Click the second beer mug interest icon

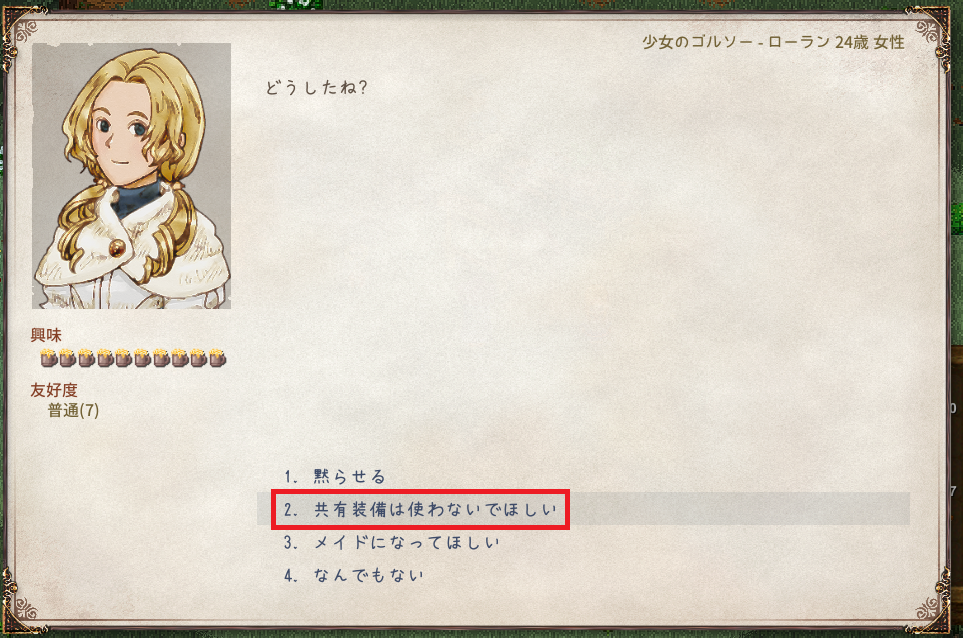[x=67, y=357]
